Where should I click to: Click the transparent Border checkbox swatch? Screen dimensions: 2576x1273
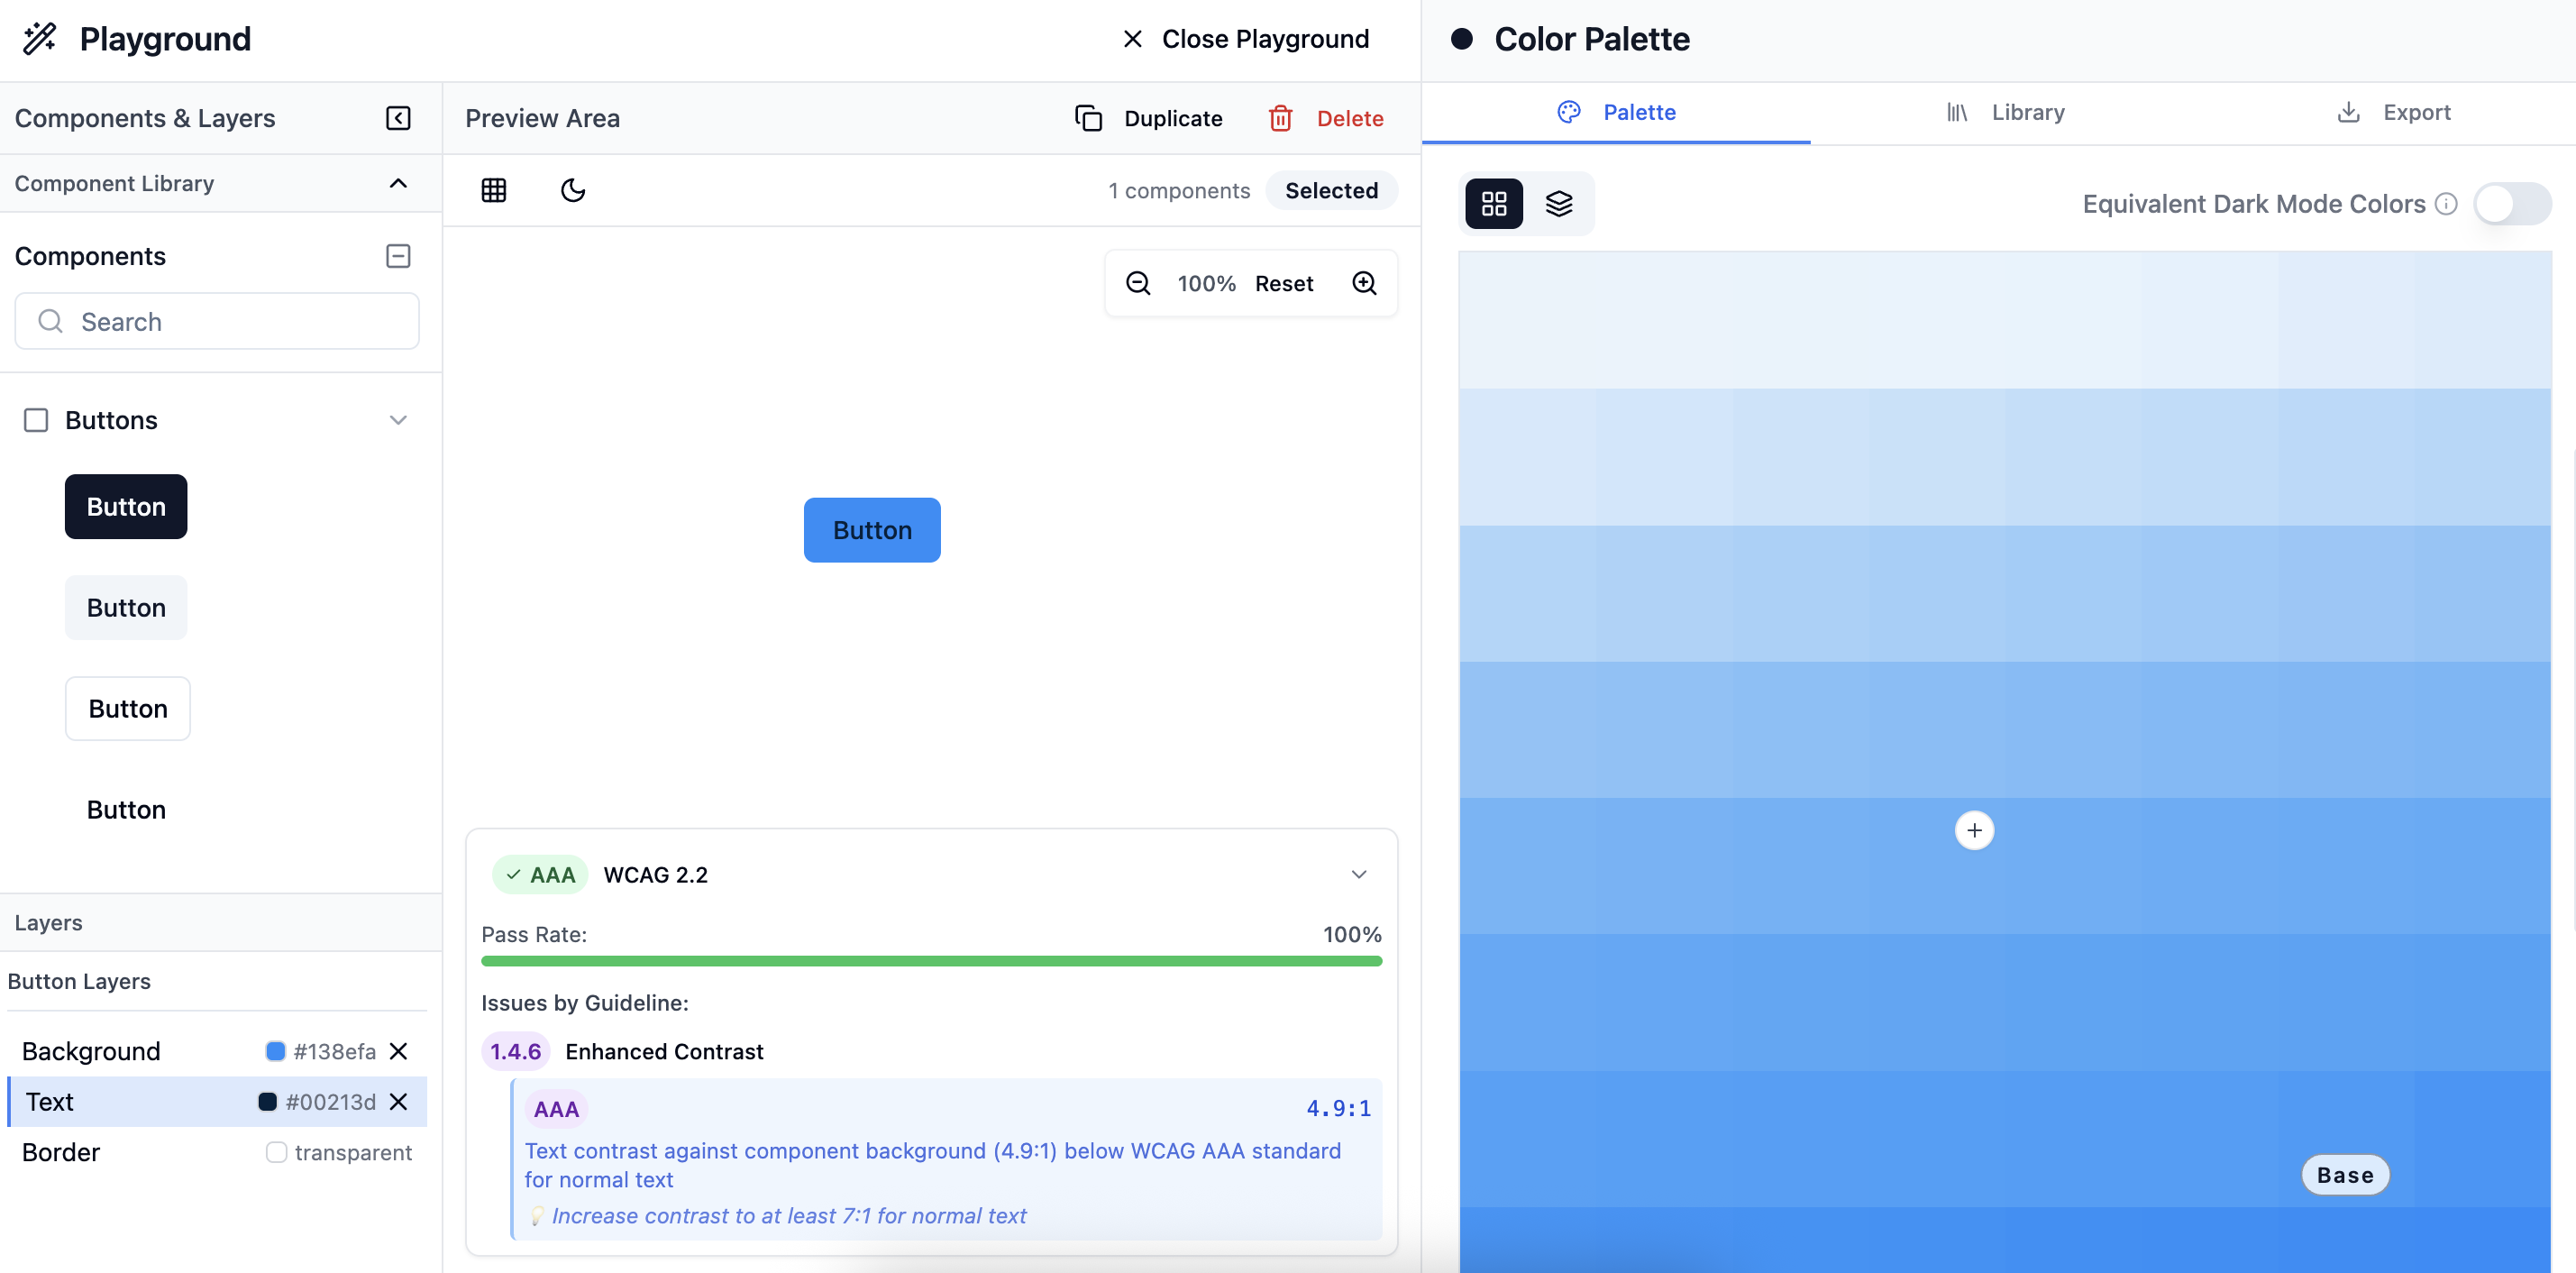click(276, 1152)
